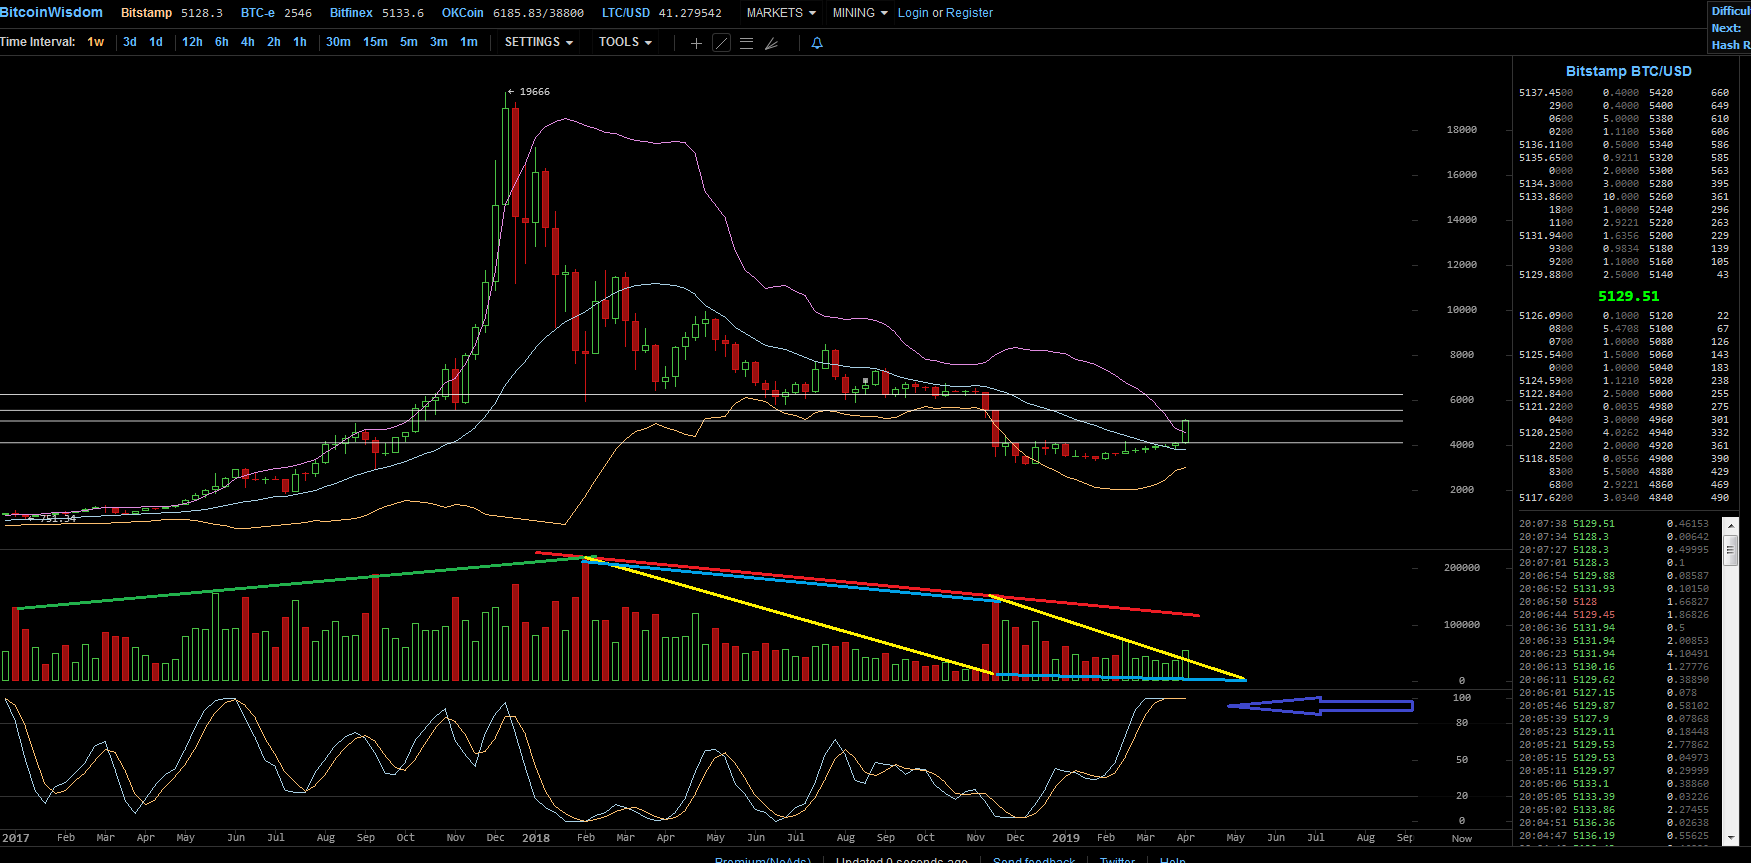Open the BitcoinWisdom home logo
Viewport: 1751px width, 863px height.
click(x=51, y=12)
